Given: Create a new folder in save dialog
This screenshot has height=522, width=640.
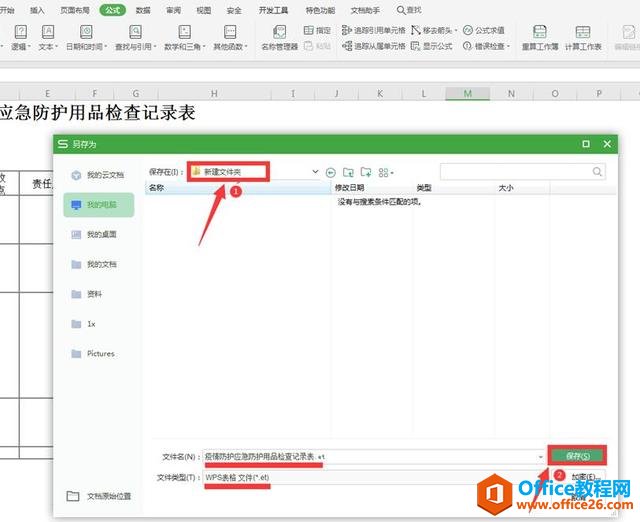Looking at the screenshot, I should coord(366,173).
